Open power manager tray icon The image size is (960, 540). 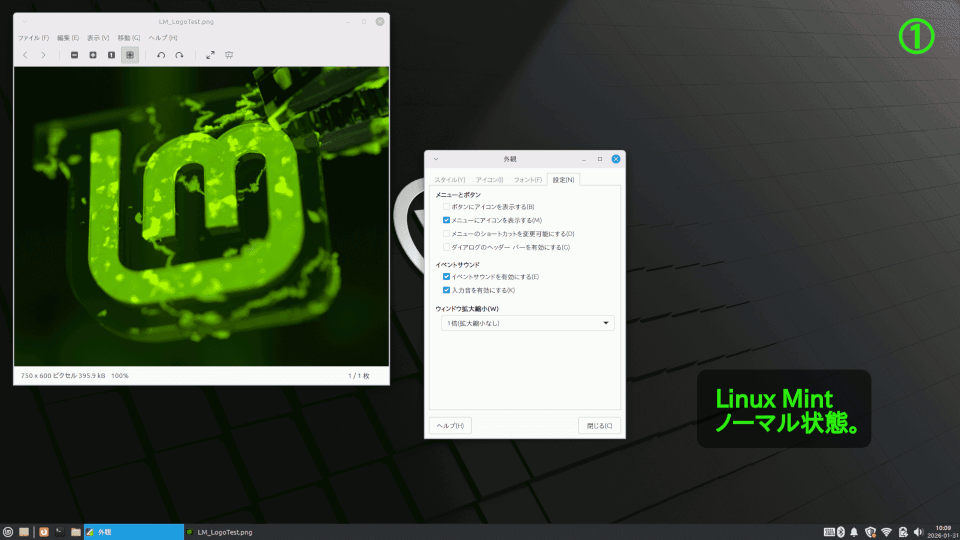[903, 532]
